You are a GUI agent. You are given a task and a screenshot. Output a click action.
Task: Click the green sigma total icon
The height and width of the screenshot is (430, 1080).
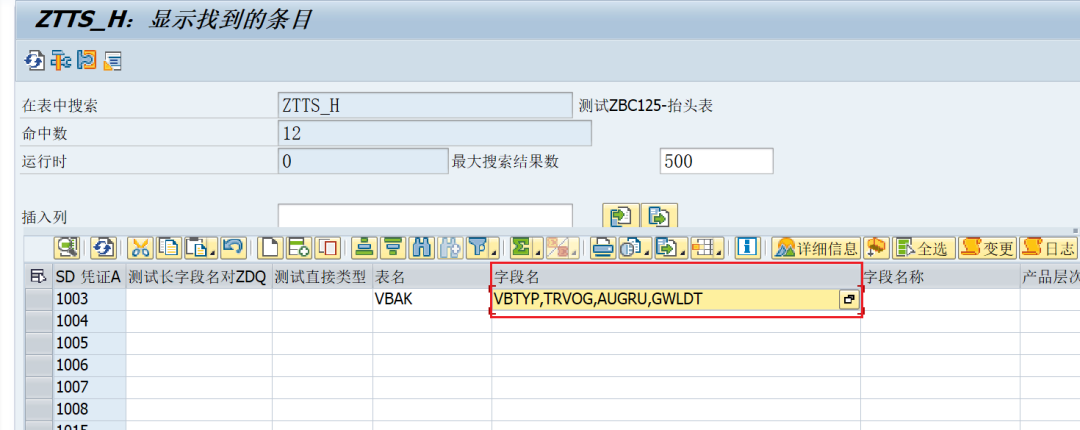[521, 248]
